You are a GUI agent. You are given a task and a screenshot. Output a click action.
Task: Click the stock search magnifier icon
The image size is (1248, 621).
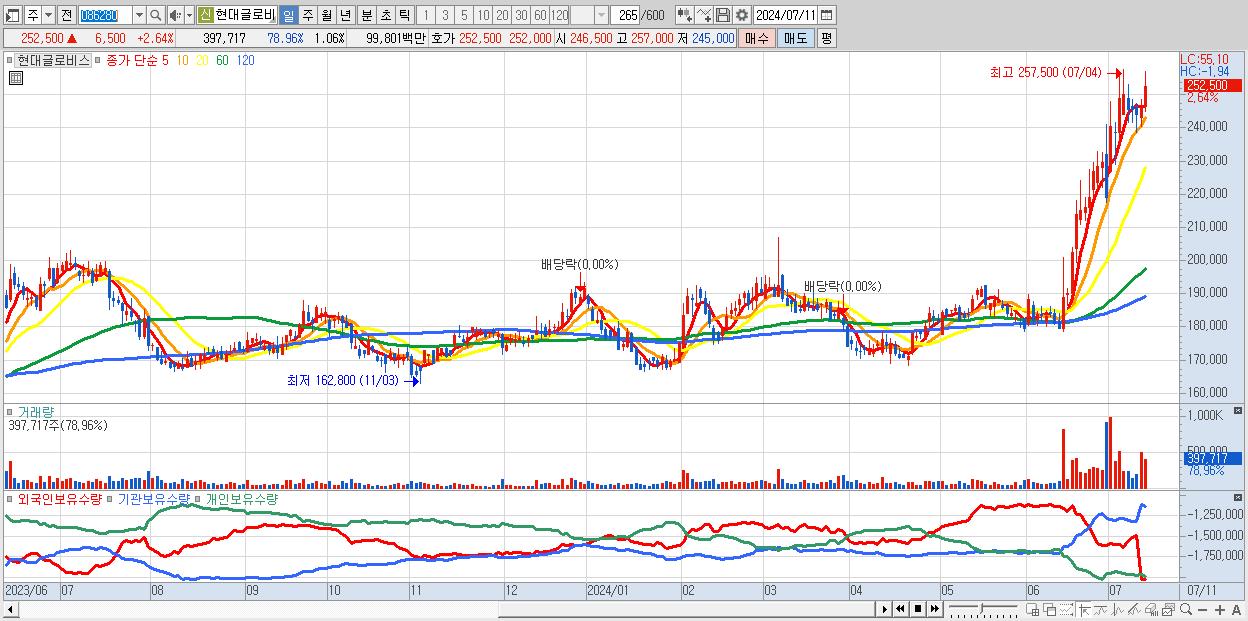[155, 15]
